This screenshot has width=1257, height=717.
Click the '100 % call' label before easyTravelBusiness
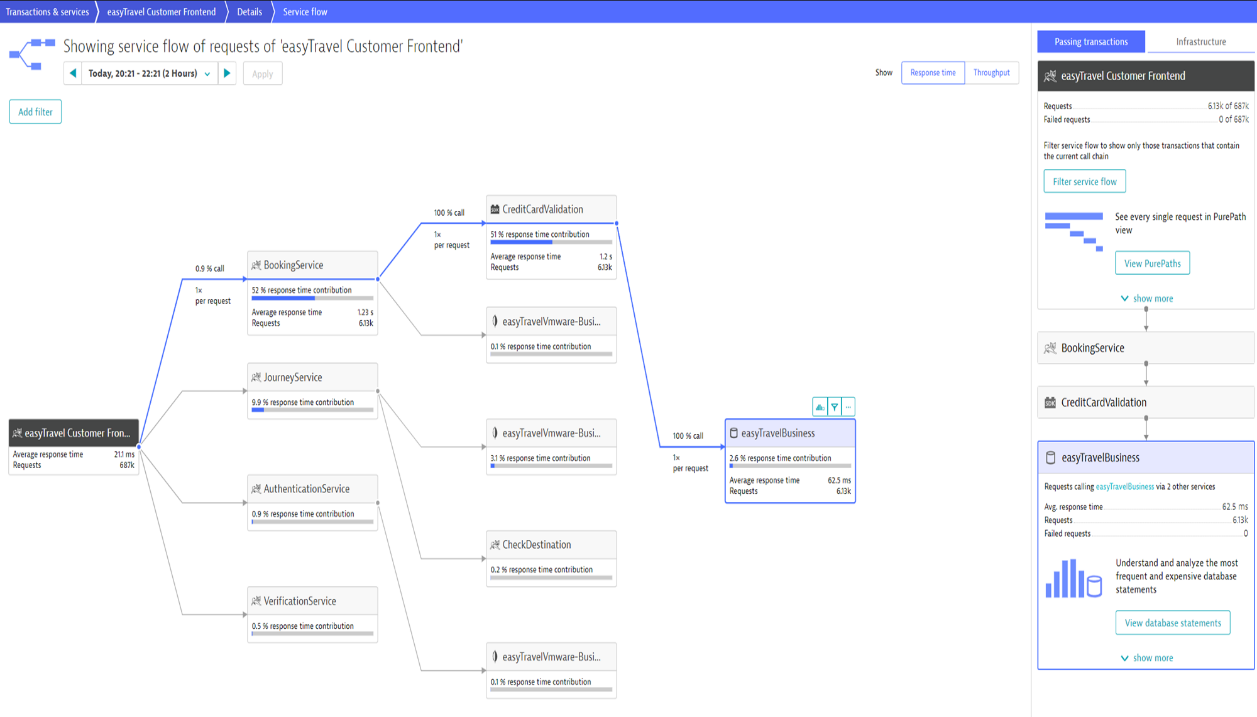pos(688,436)
